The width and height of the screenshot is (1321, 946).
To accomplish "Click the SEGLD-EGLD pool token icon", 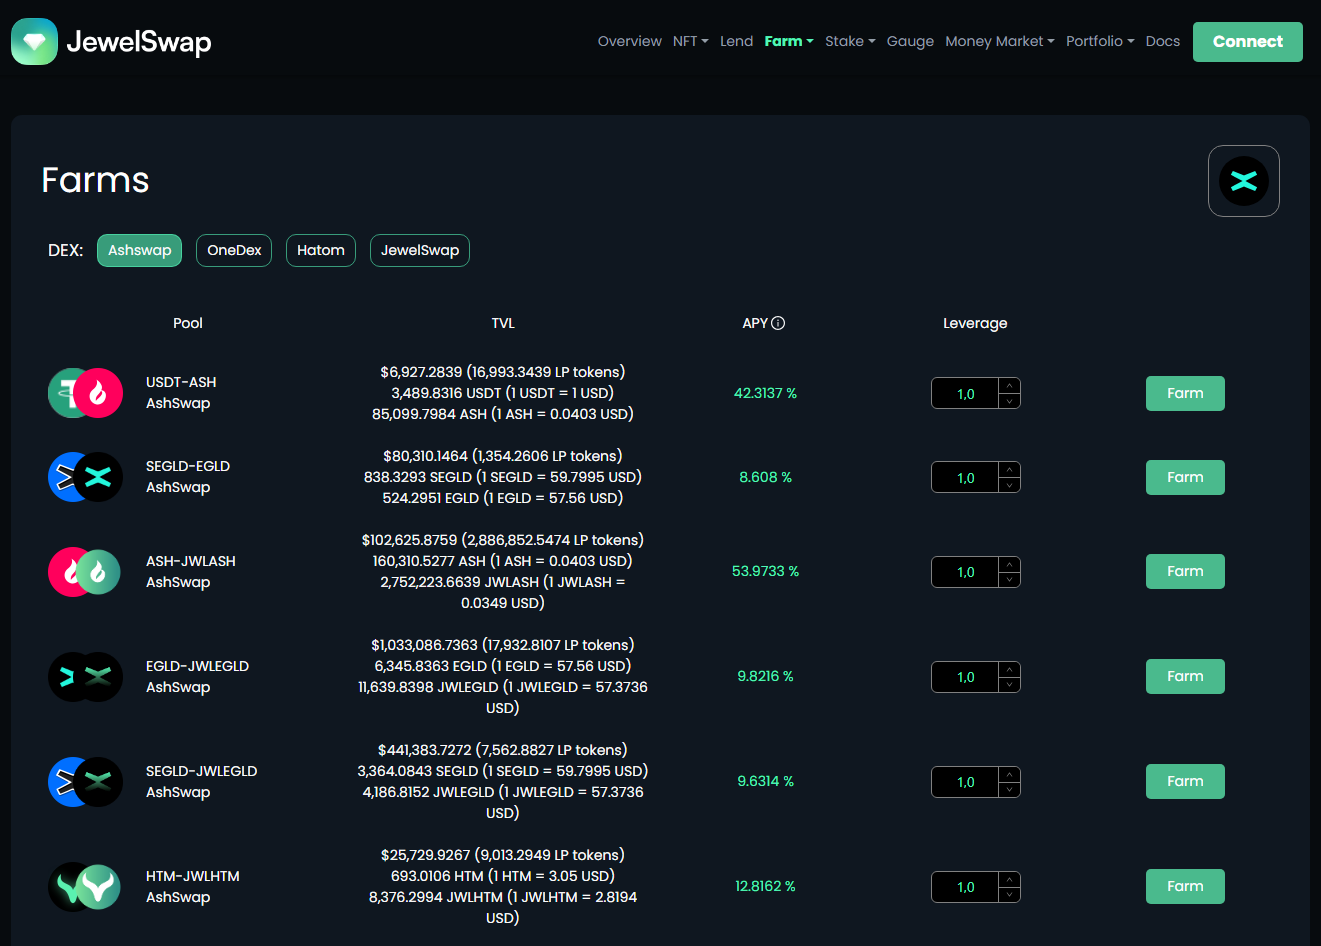I will pos(85,477).
